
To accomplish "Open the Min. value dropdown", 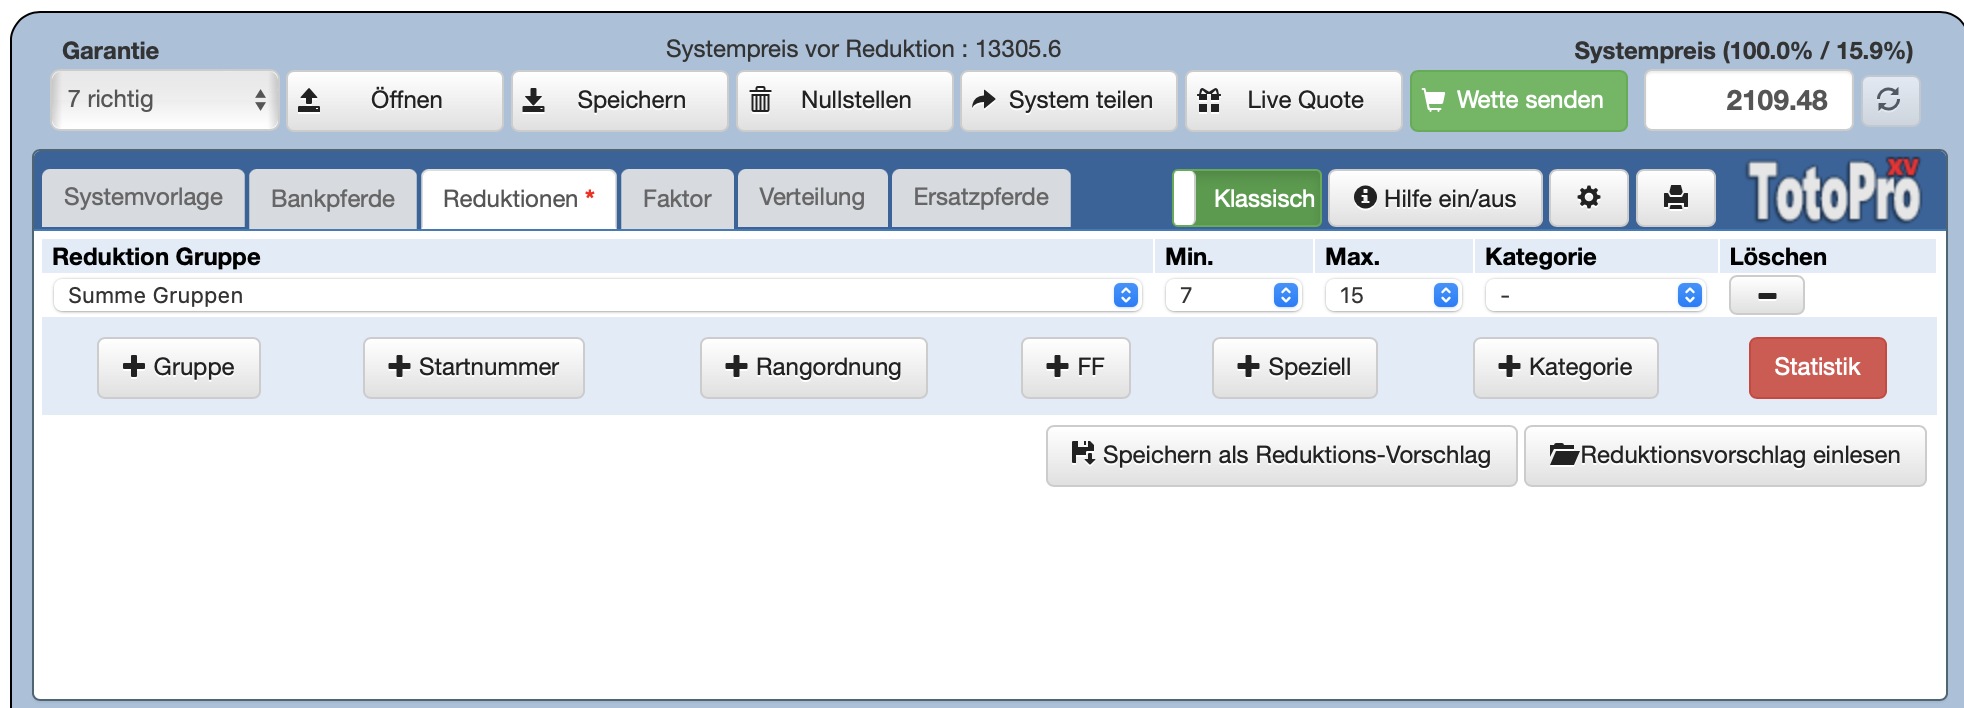I will click(x=1233, y=296).
